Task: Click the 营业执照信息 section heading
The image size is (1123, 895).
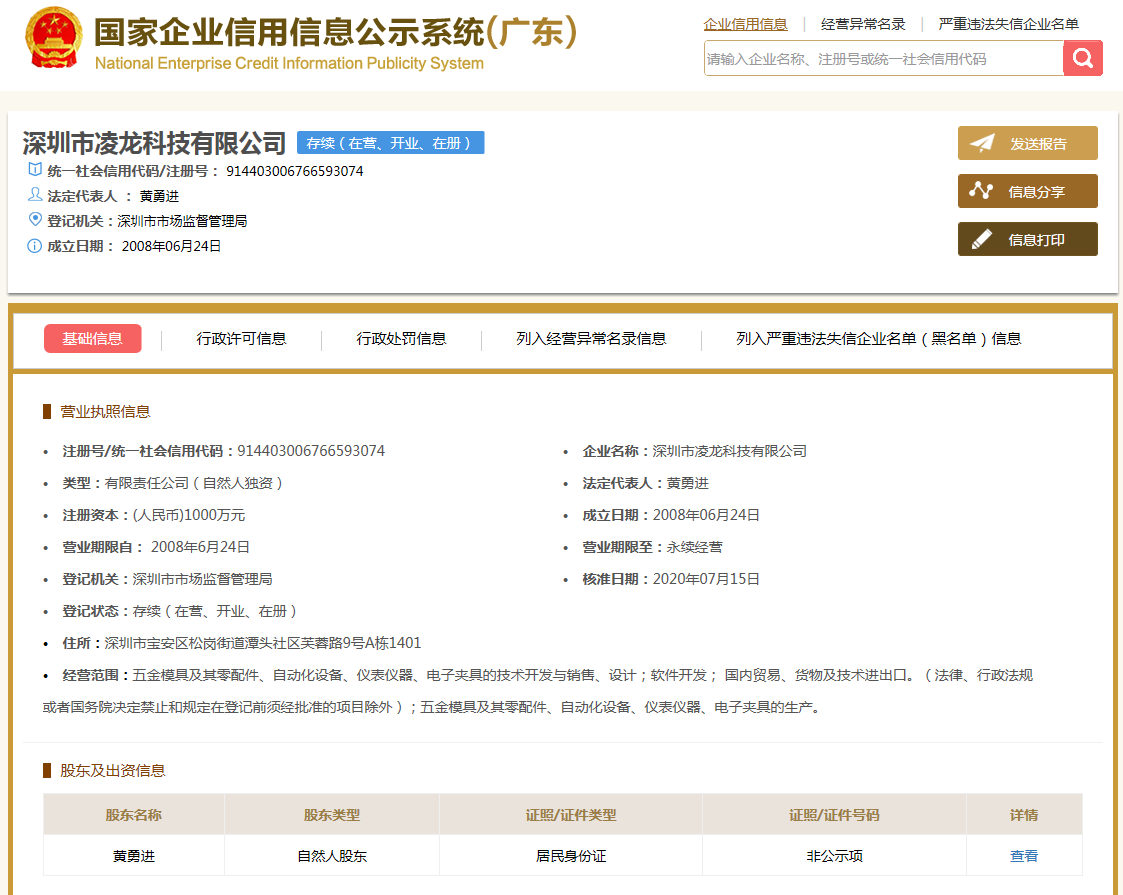Action: coord(105,412)
